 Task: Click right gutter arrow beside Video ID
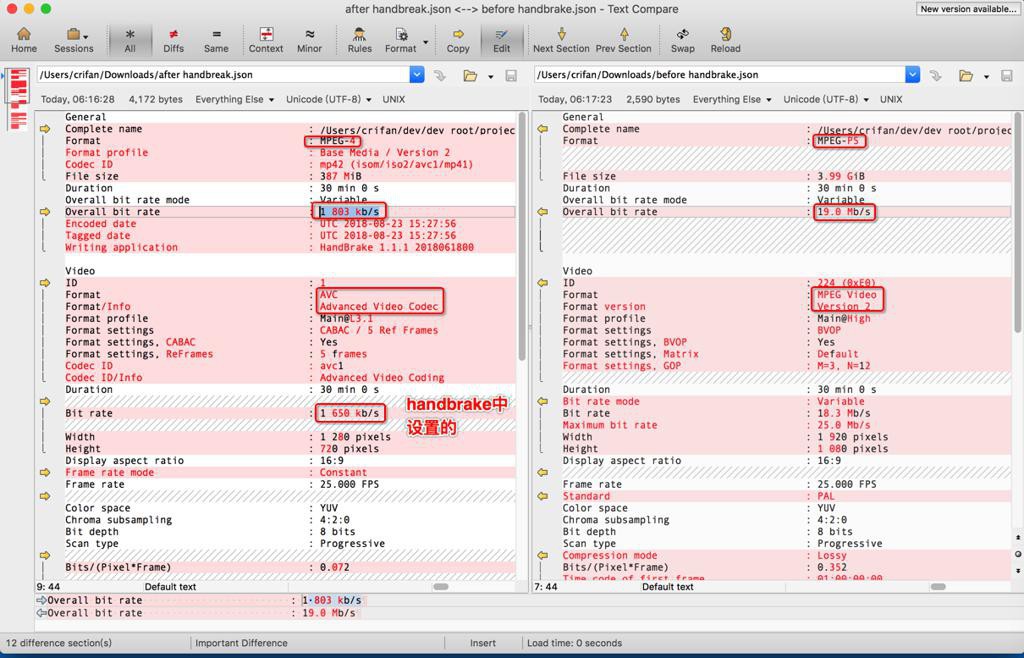coord(543,283)
